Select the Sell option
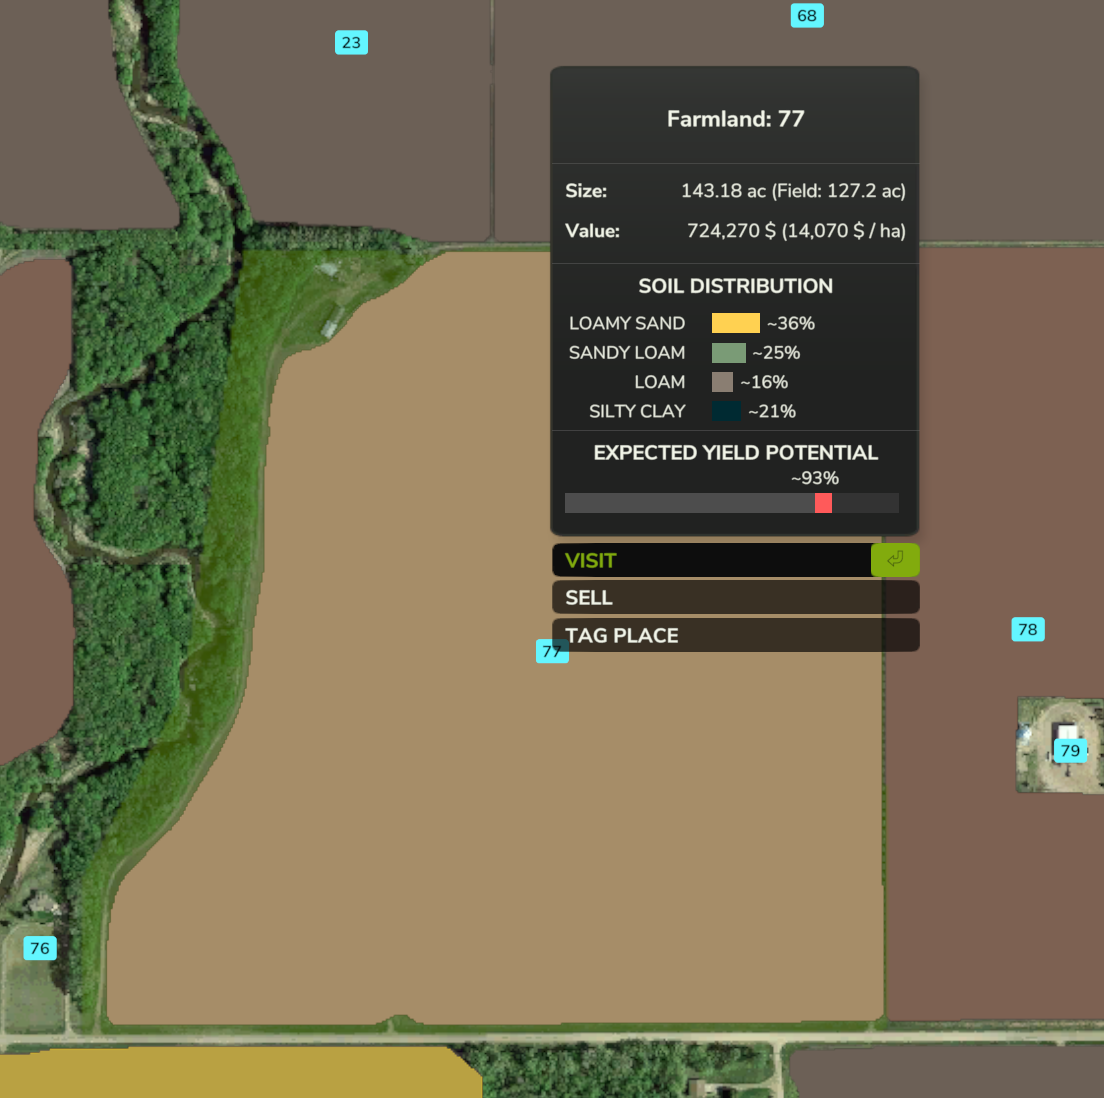 coord(735,598)
